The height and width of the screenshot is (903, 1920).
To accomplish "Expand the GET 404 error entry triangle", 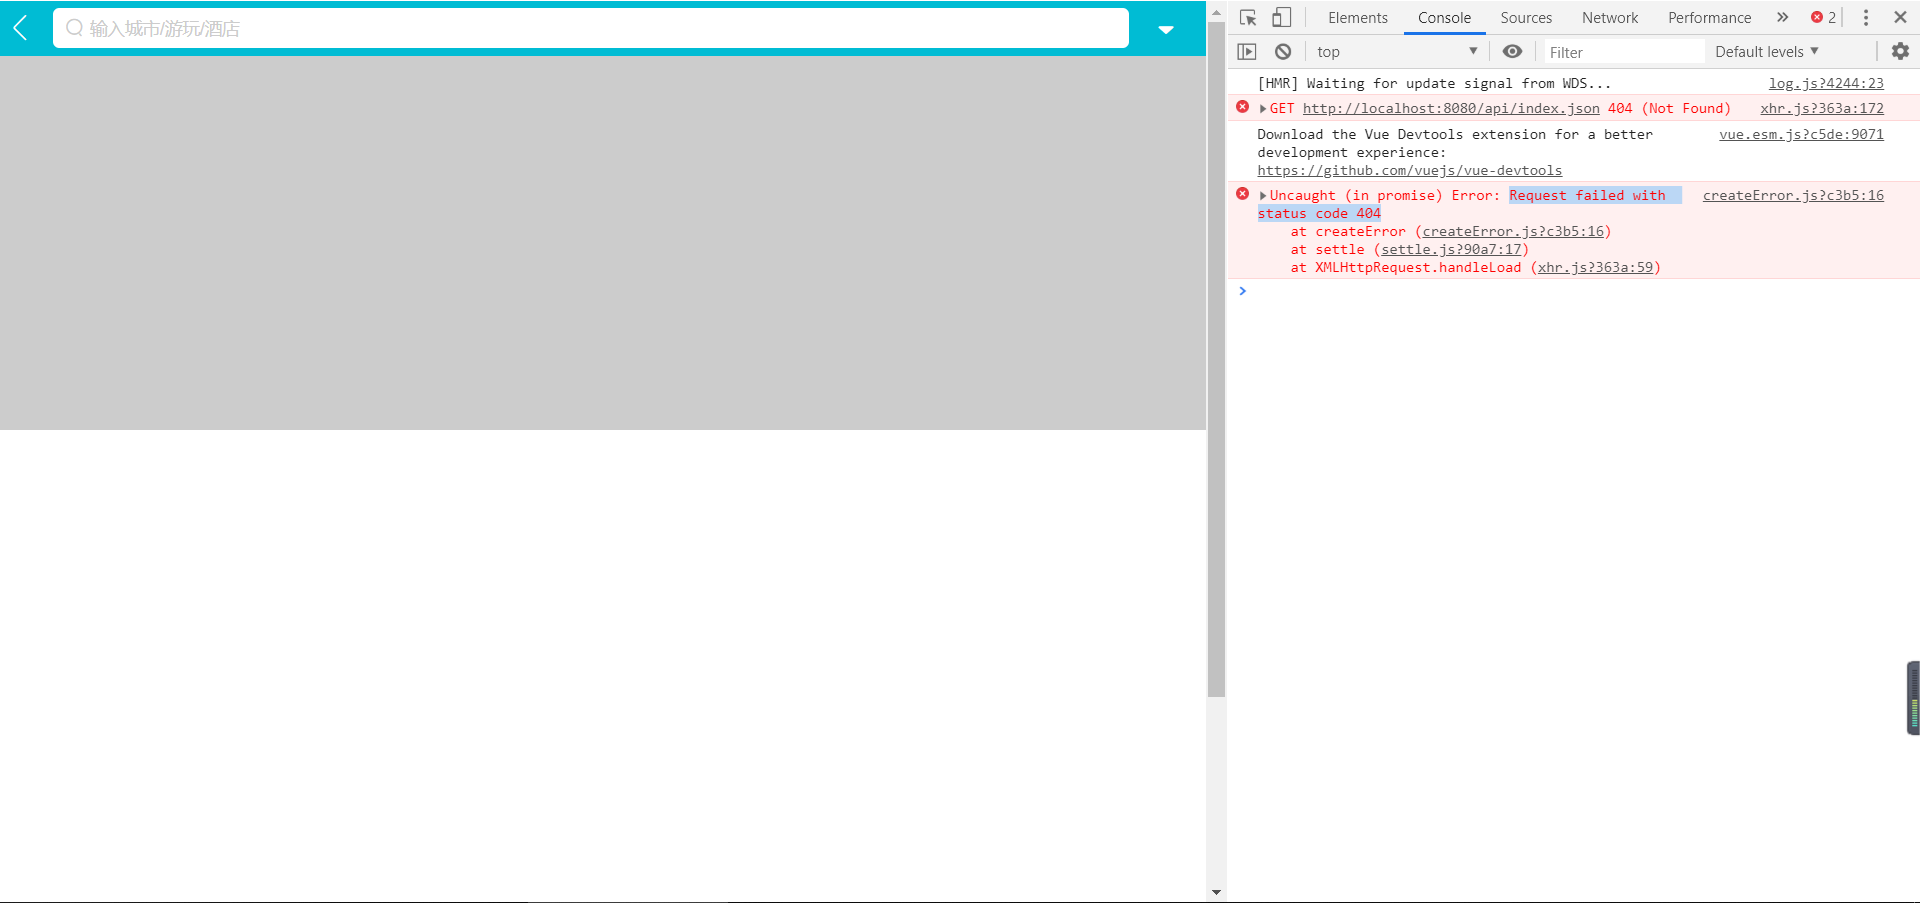I will [1263, 109].
